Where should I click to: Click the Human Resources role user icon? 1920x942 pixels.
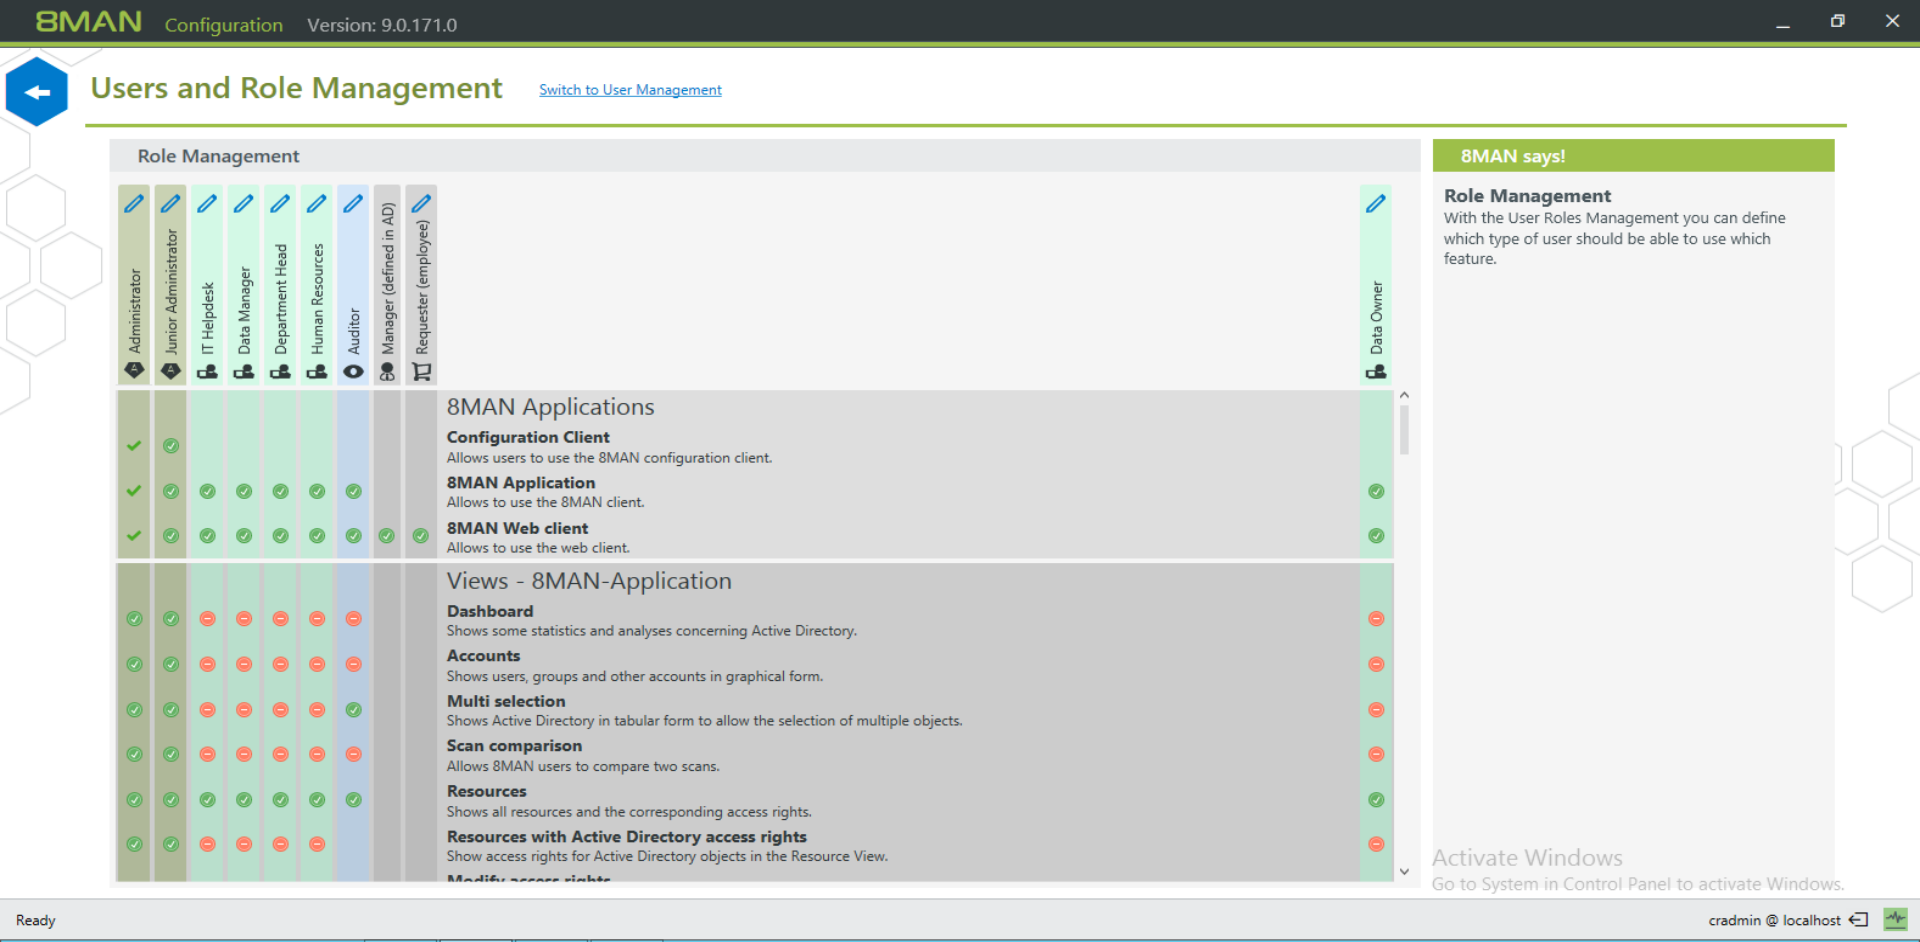pos(317,371)
